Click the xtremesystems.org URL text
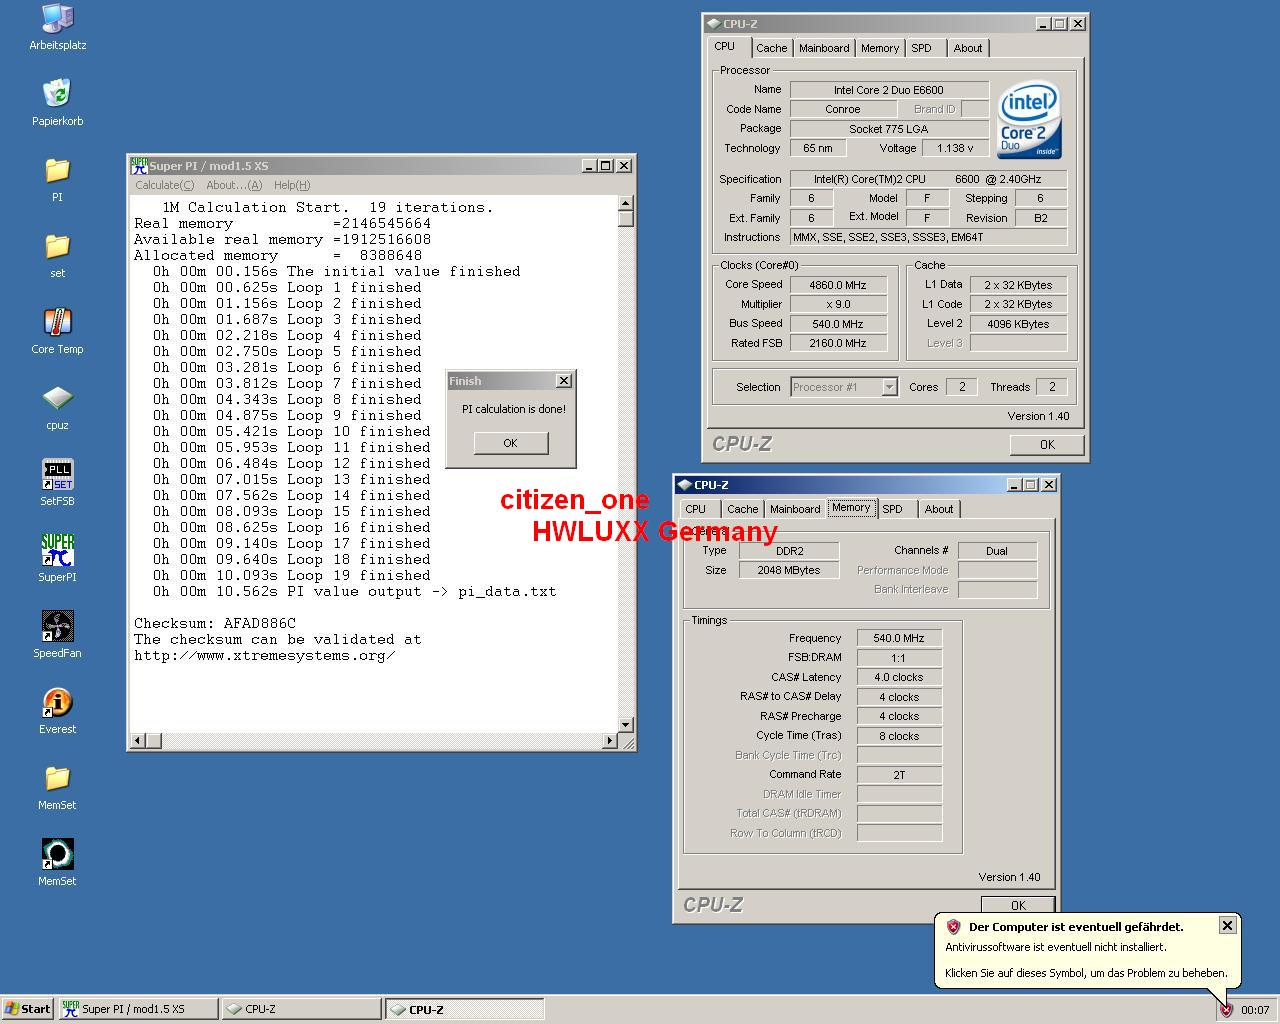Image resolution: width=1280 pixels, height=1024 pixels. [265, 655]
